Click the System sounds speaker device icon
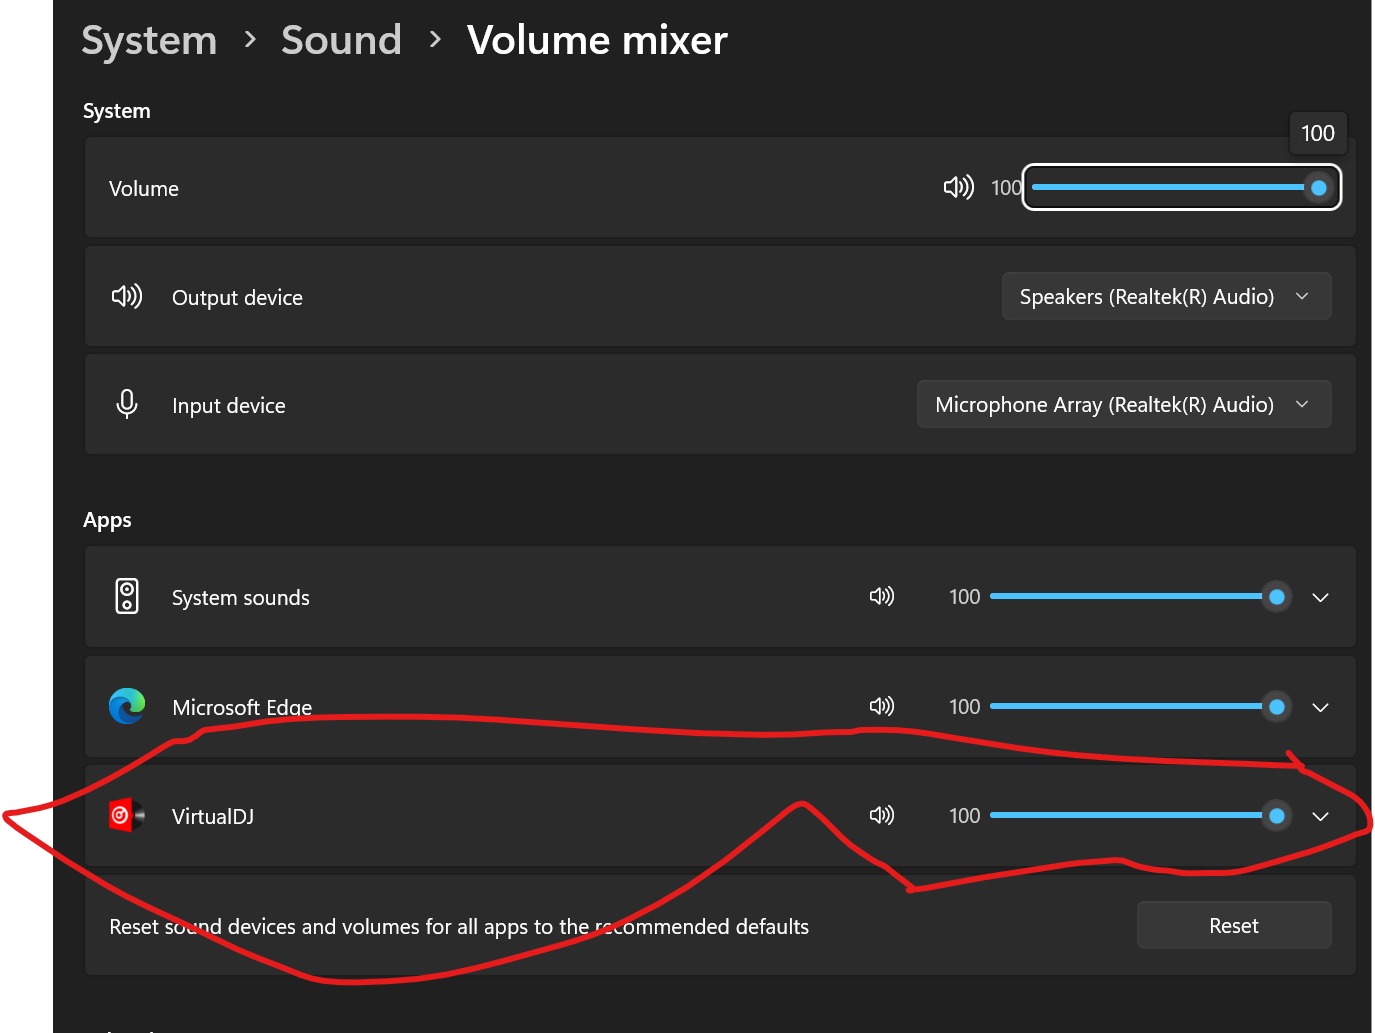The height and width of the screenshot is (1033, 1375). (x=127, y=597)
